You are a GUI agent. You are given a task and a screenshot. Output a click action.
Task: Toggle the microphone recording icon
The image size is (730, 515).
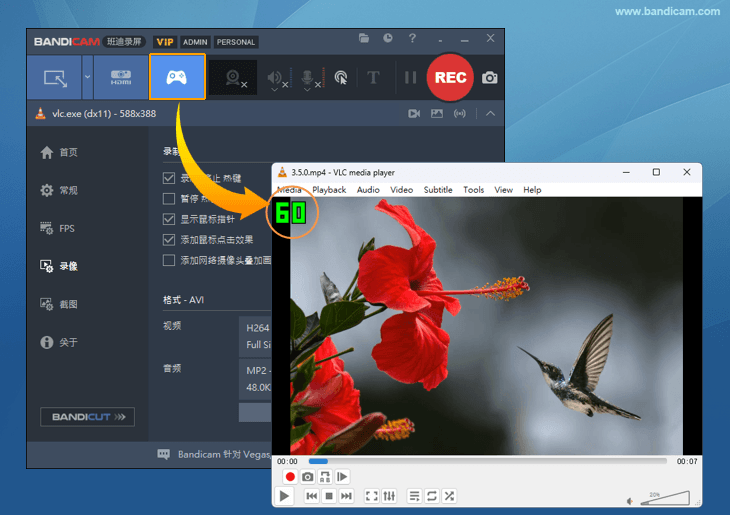click(x=307, y=78)
